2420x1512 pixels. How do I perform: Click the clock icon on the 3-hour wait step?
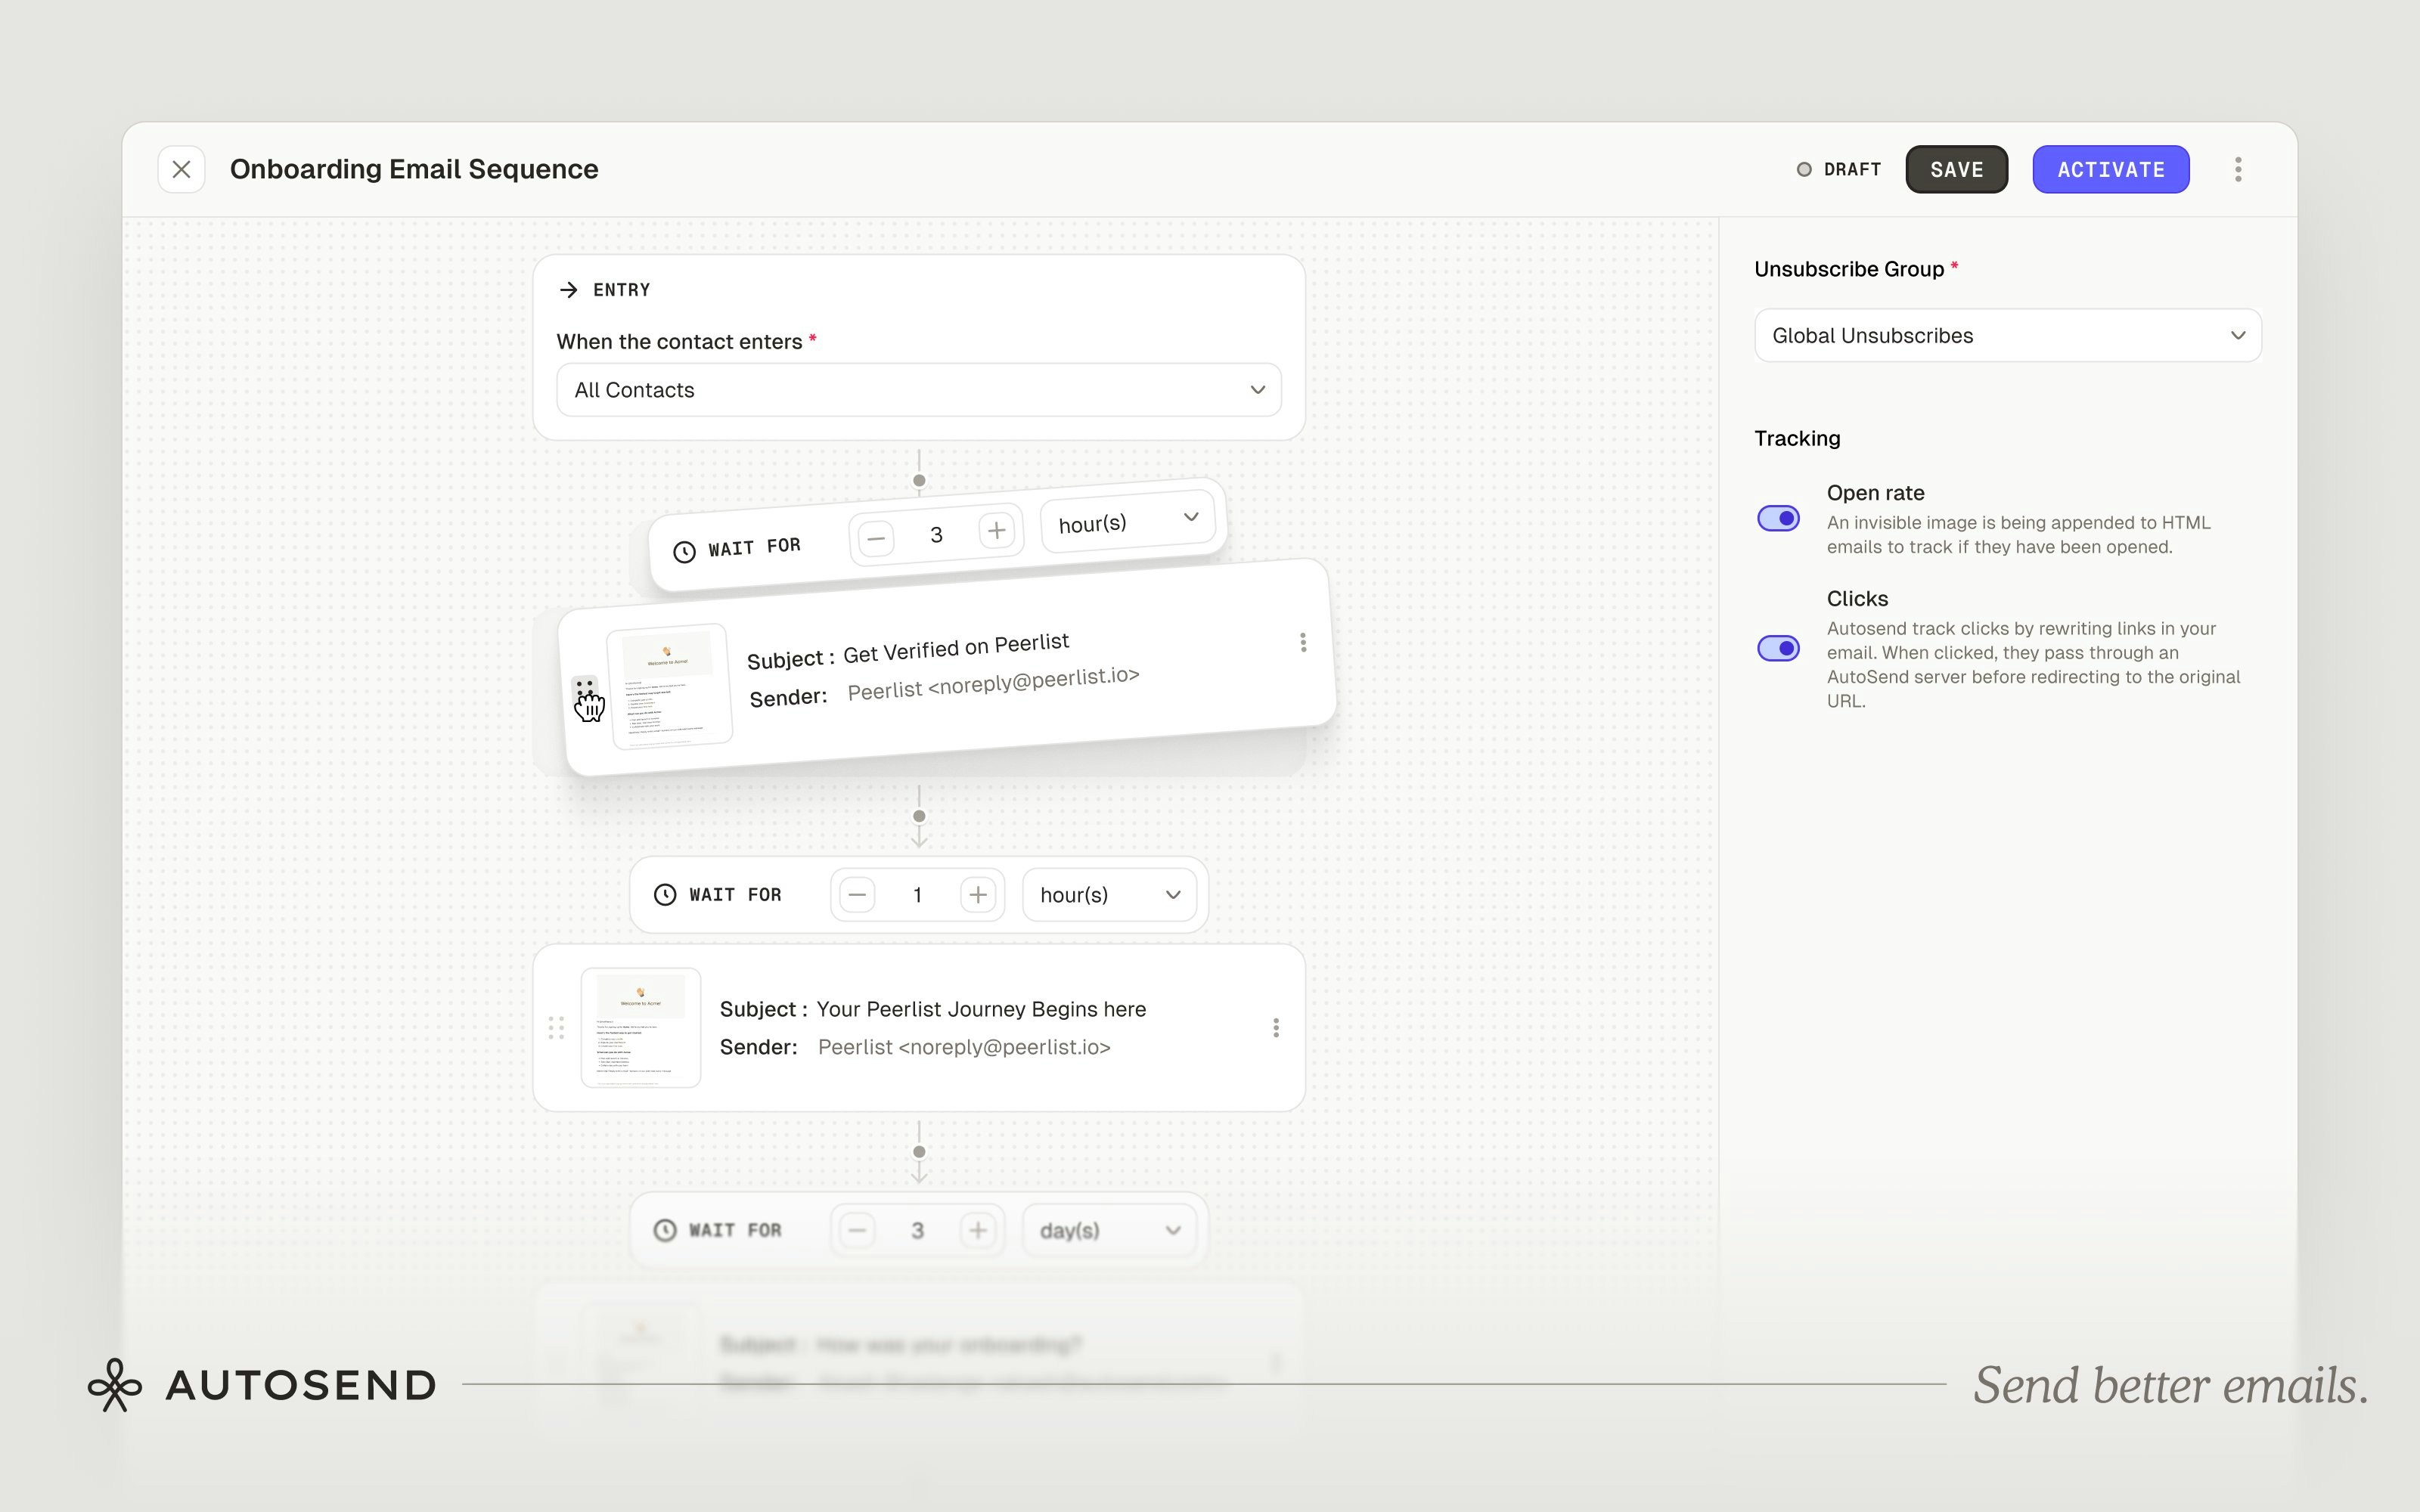click(x=684, y=551)
